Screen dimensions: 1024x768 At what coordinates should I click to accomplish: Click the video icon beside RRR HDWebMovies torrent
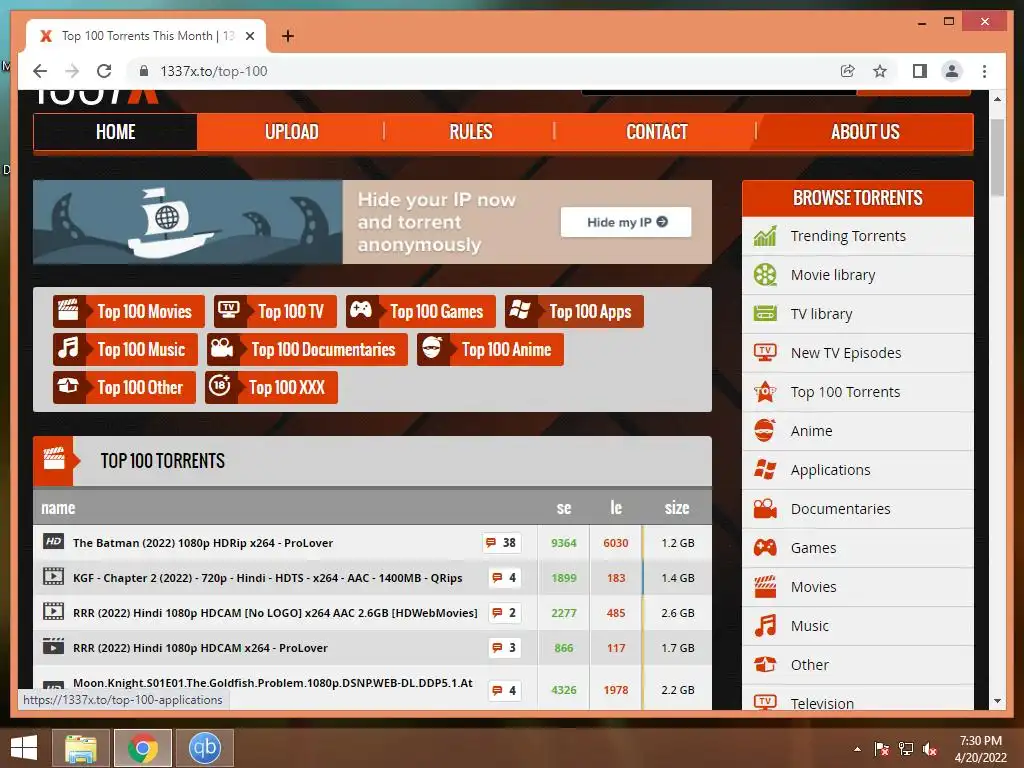click(53, 612)
